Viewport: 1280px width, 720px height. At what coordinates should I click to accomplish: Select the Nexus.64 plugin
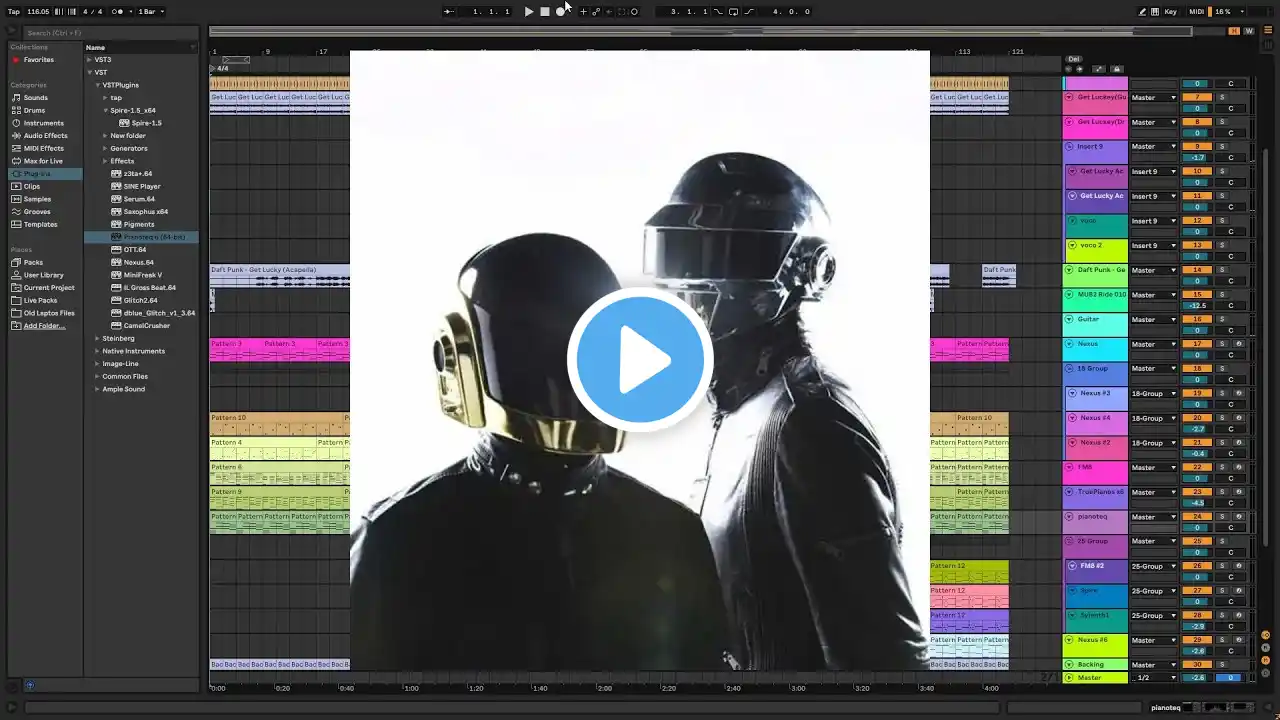[139, 262]
